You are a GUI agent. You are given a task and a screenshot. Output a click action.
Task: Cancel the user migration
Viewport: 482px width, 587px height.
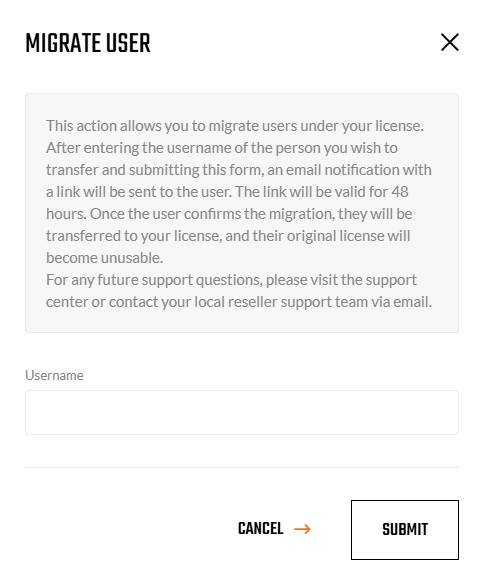(260, 529)
